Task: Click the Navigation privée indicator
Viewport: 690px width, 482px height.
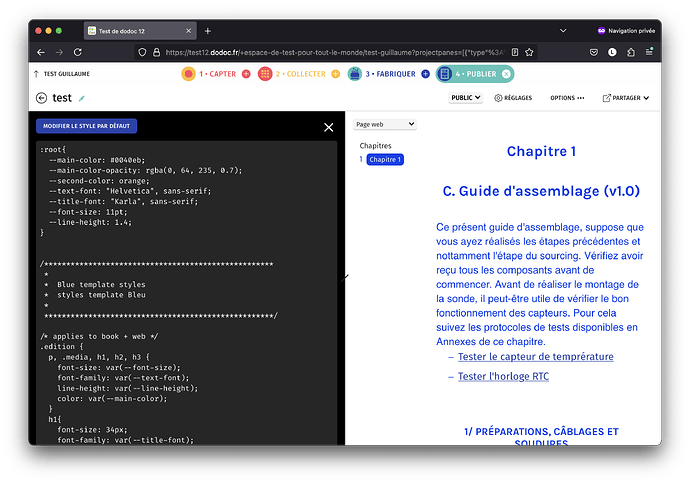Action: (626, 31)
